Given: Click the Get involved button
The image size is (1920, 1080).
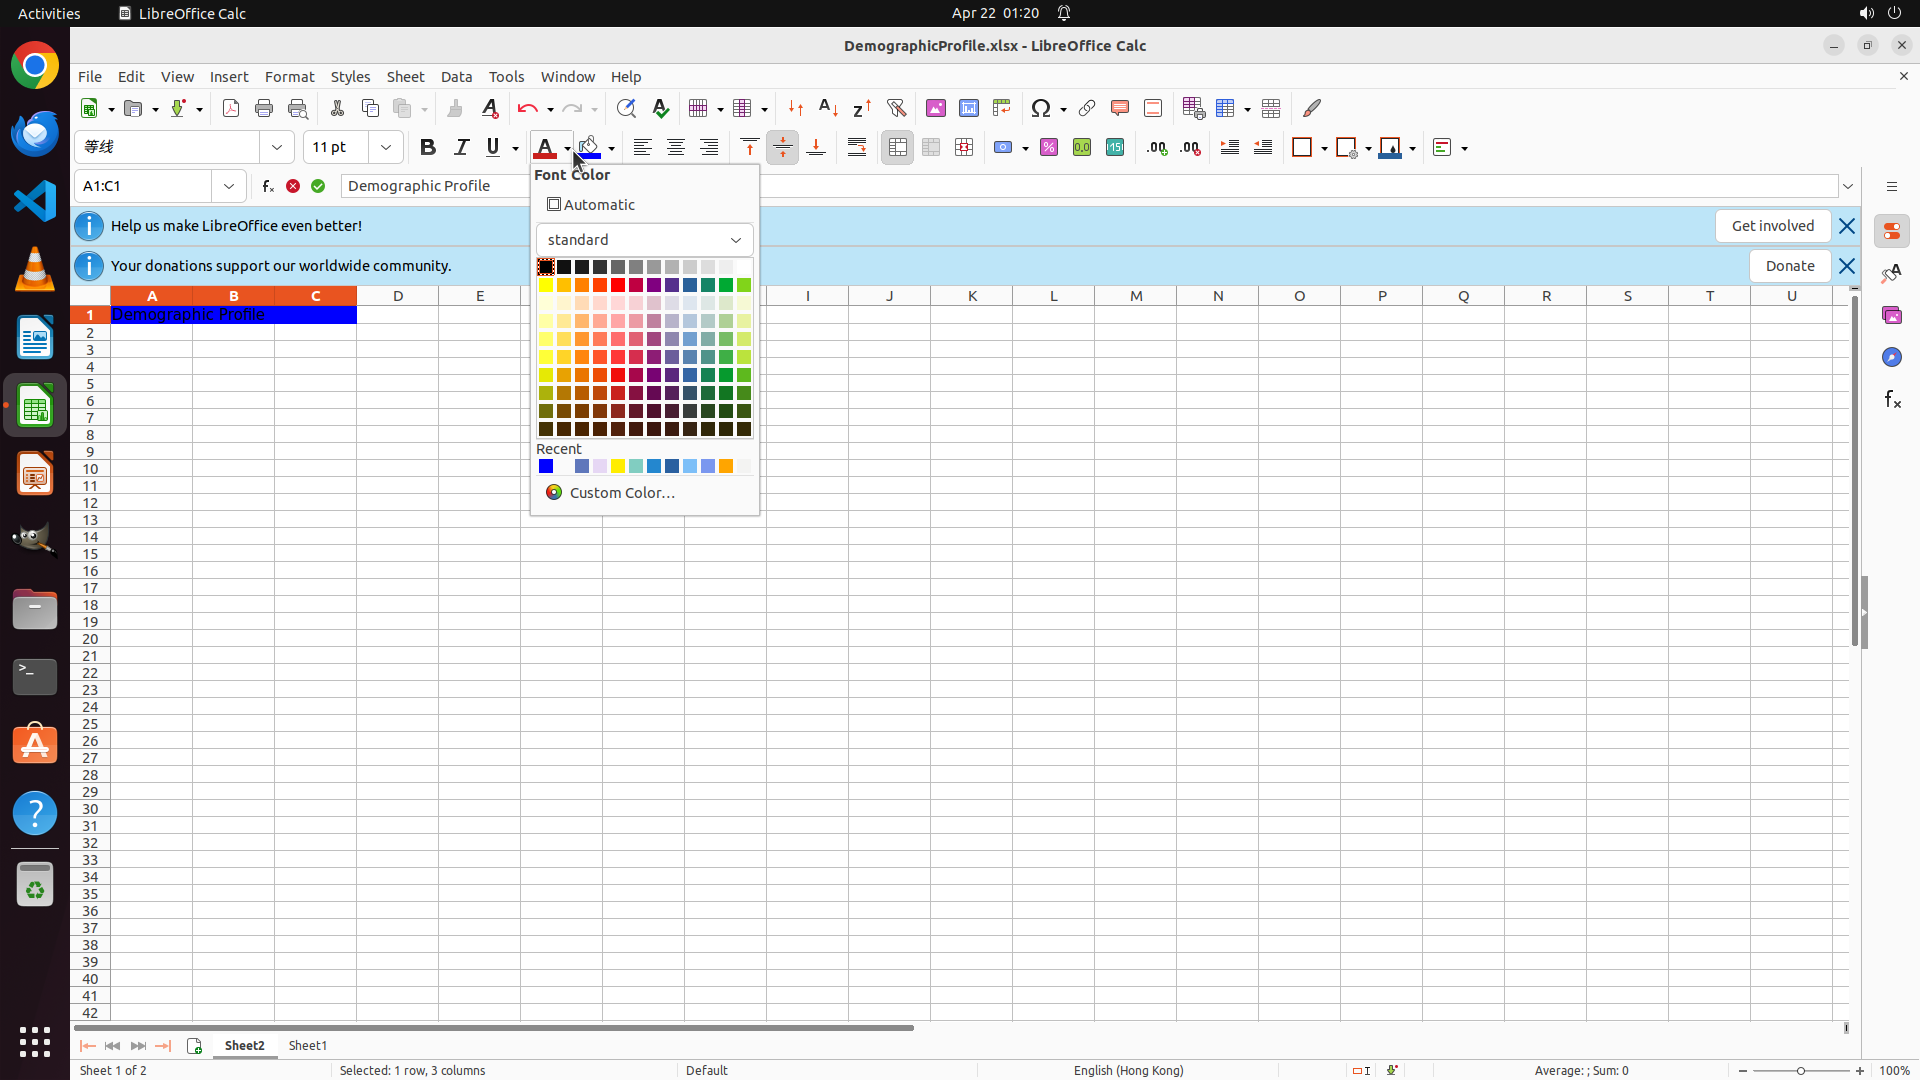Looking at the screenshot, I should 1772,226.
